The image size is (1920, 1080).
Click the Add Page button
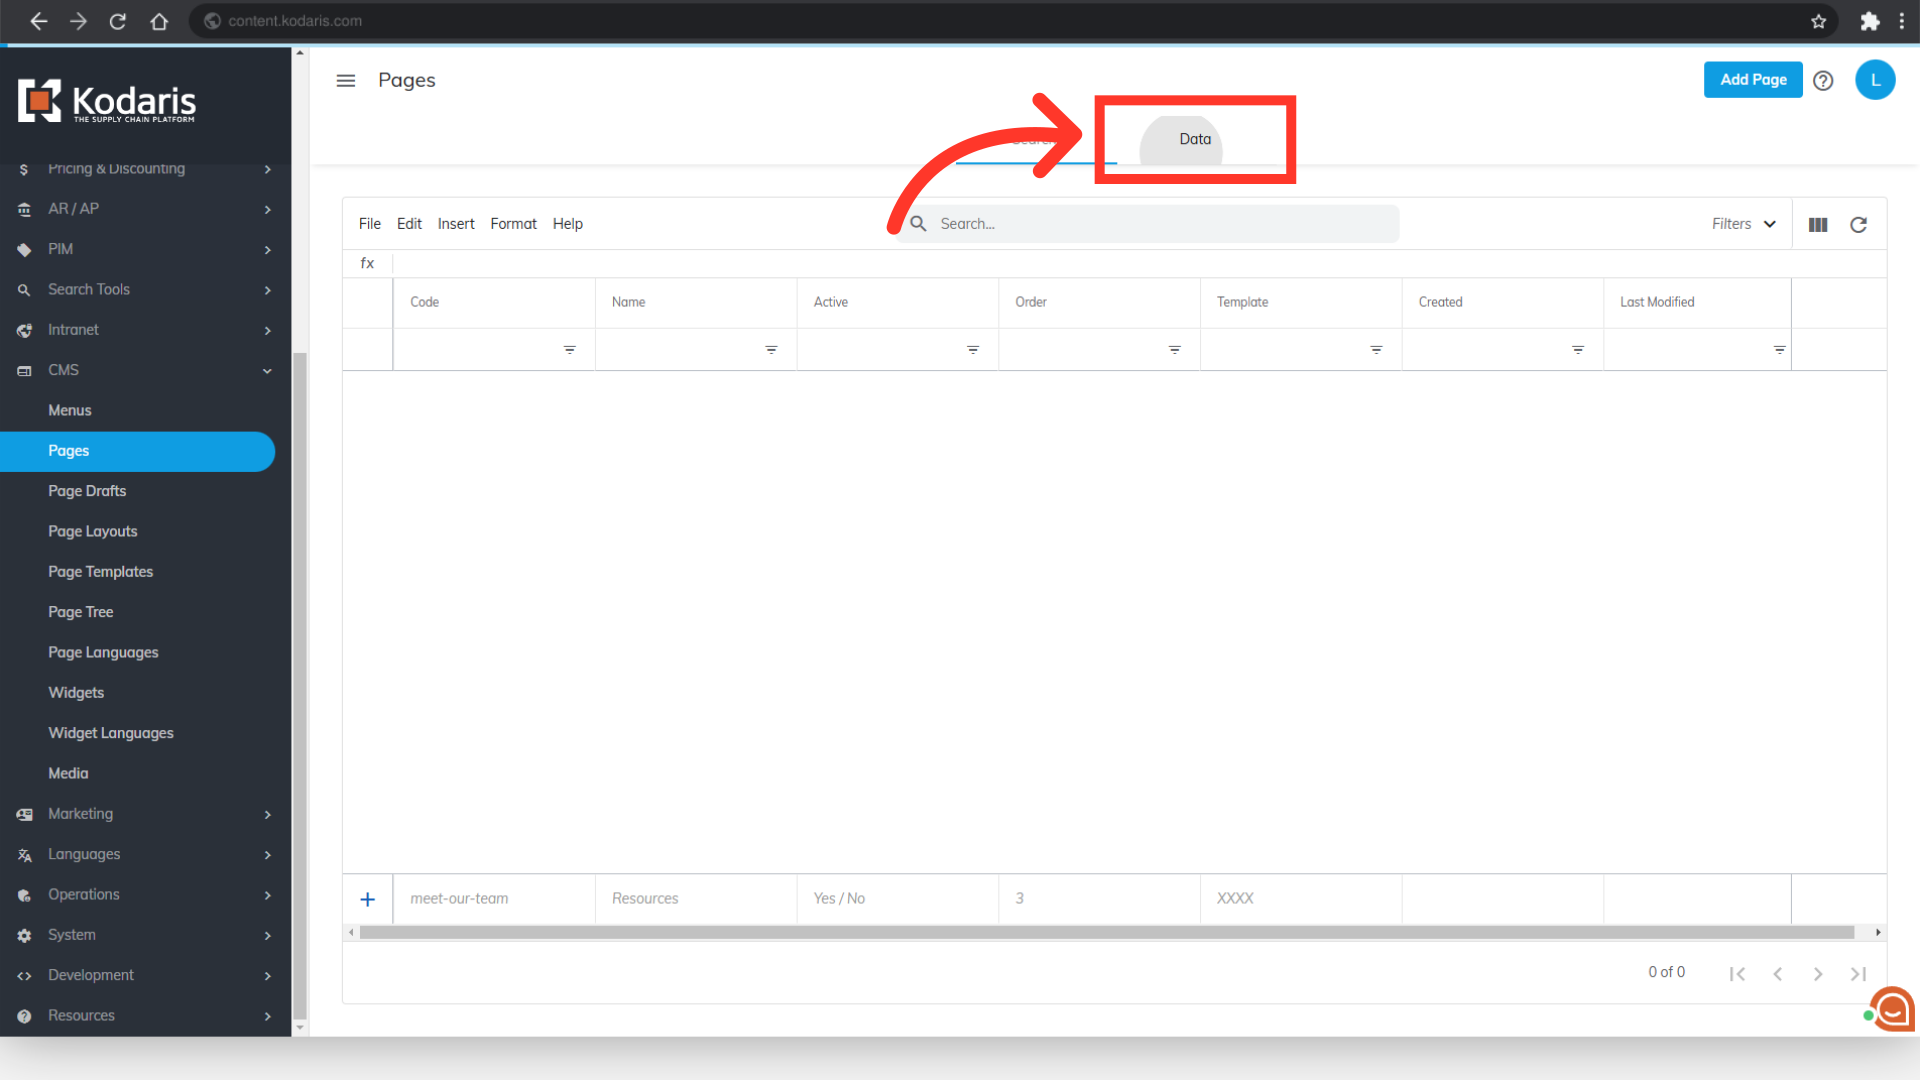pos(1752,80)
